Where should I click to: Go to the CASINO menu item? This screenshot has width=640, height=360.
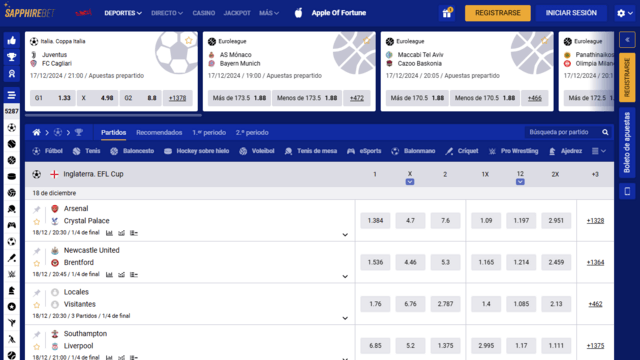(204, 13)
